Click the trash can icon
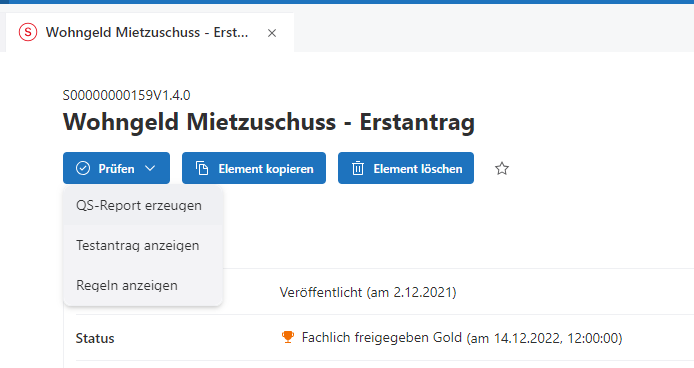The height and width of the screenshot is (368, 694). [x=358, y=168]
